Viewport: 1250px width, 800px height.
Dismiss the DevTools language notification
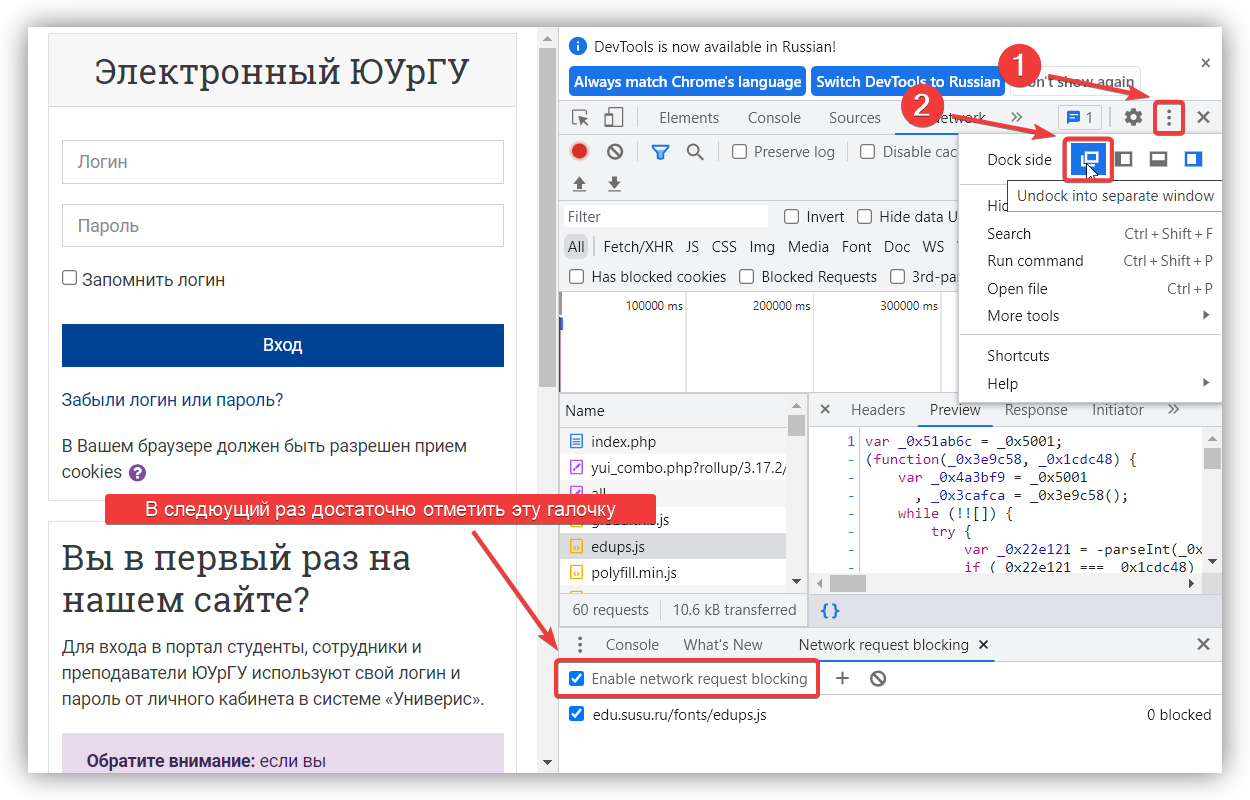pos(1205,62)
